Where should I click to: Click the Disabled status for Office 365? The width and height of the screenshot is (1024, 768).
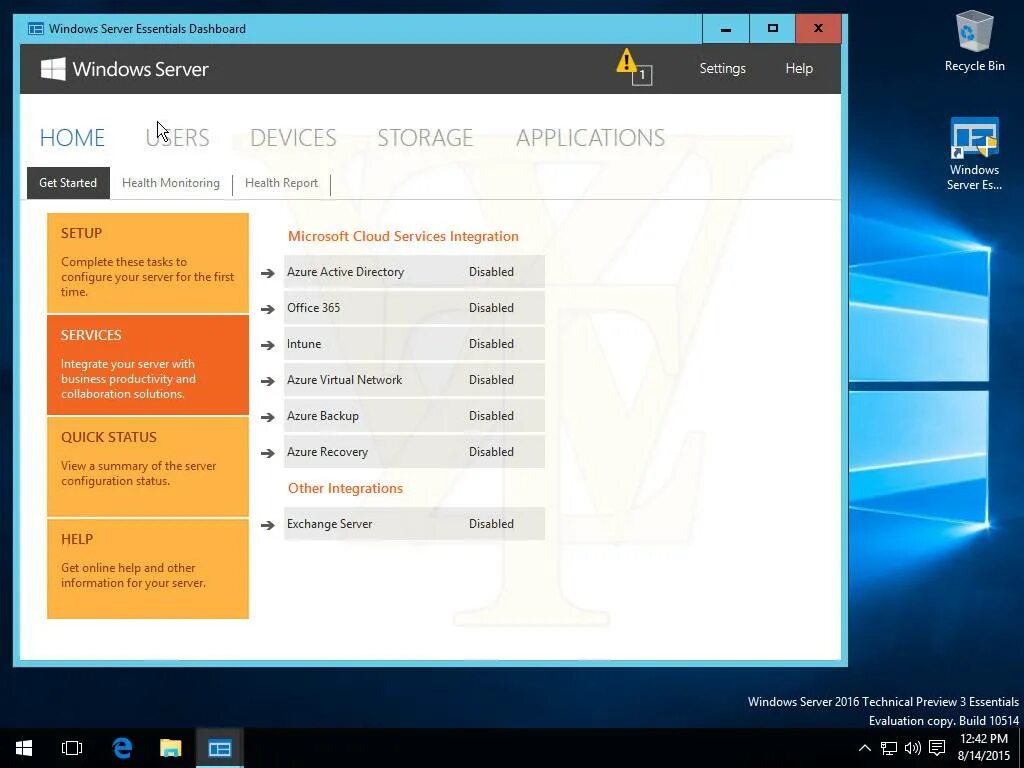coord(491,308)
